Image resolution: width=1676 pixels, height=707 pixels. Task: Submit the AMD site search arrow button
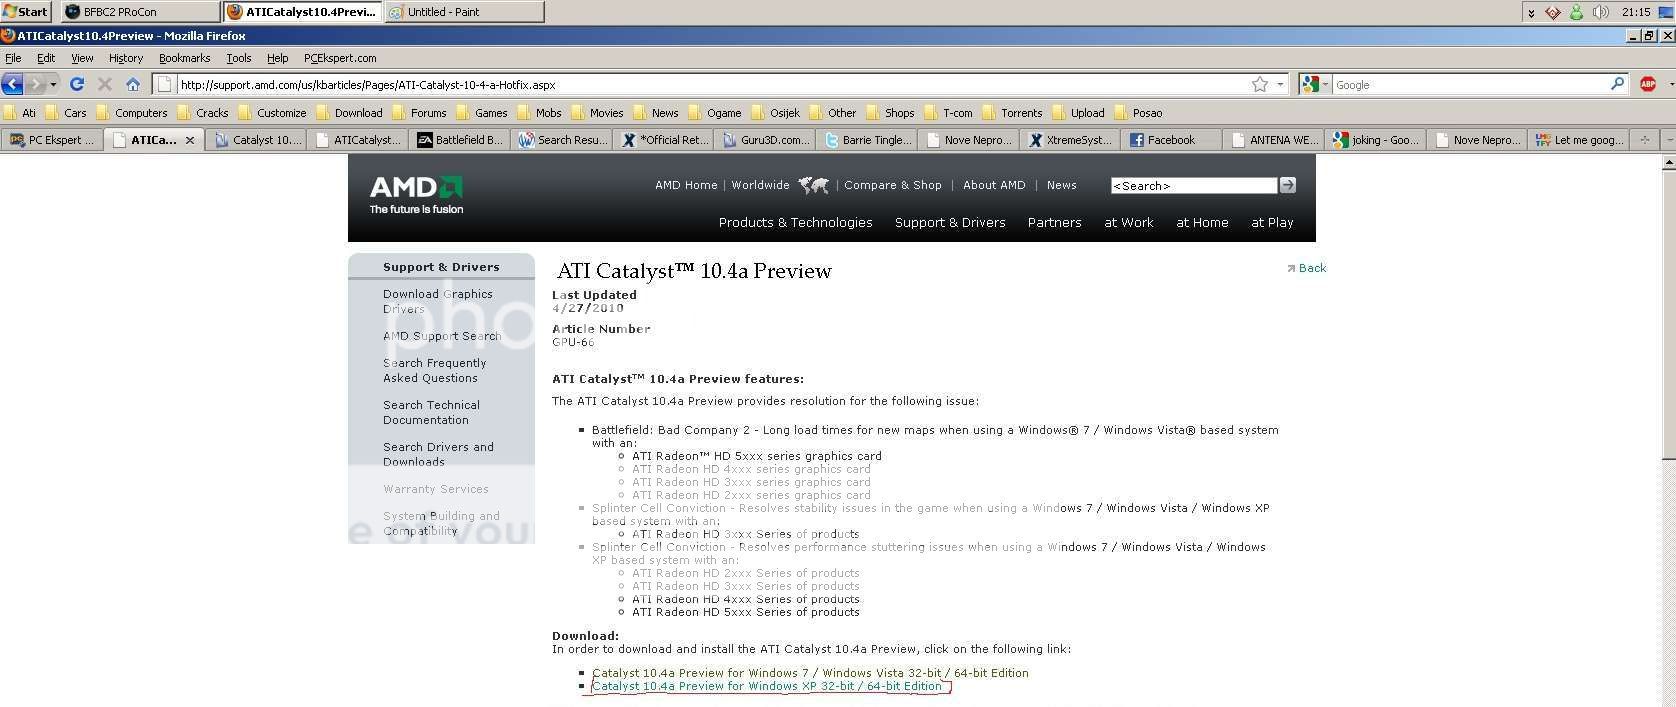(1288, 185)
